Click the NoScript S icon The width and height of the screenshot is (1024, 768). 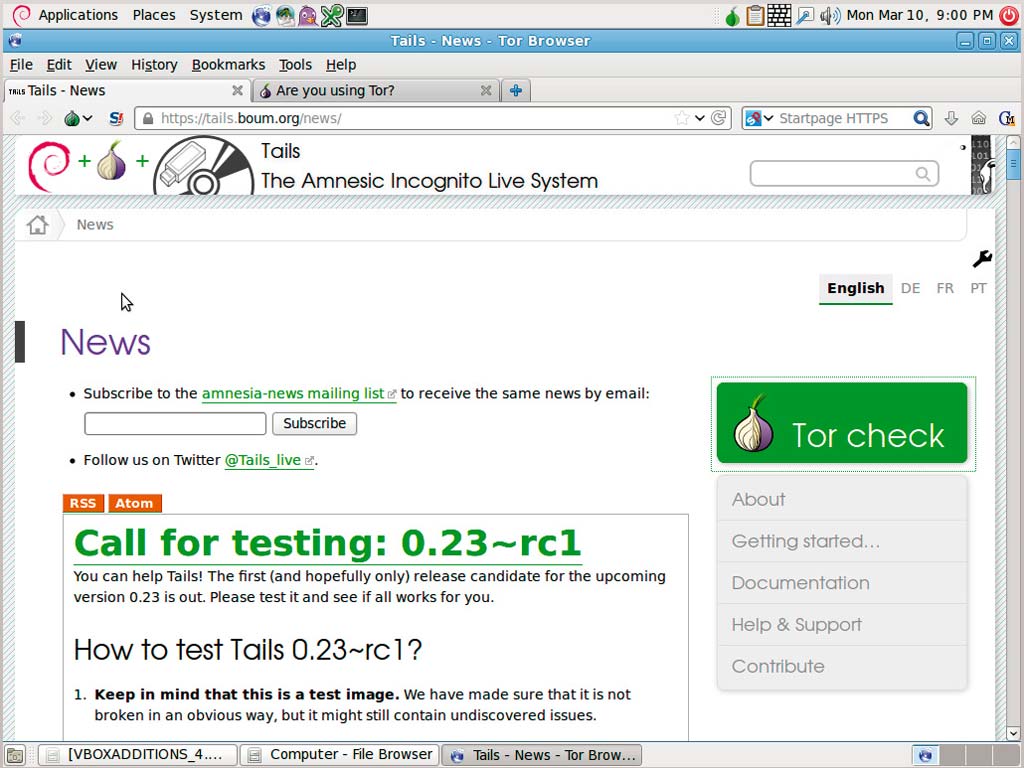click(x=116, y=118)
